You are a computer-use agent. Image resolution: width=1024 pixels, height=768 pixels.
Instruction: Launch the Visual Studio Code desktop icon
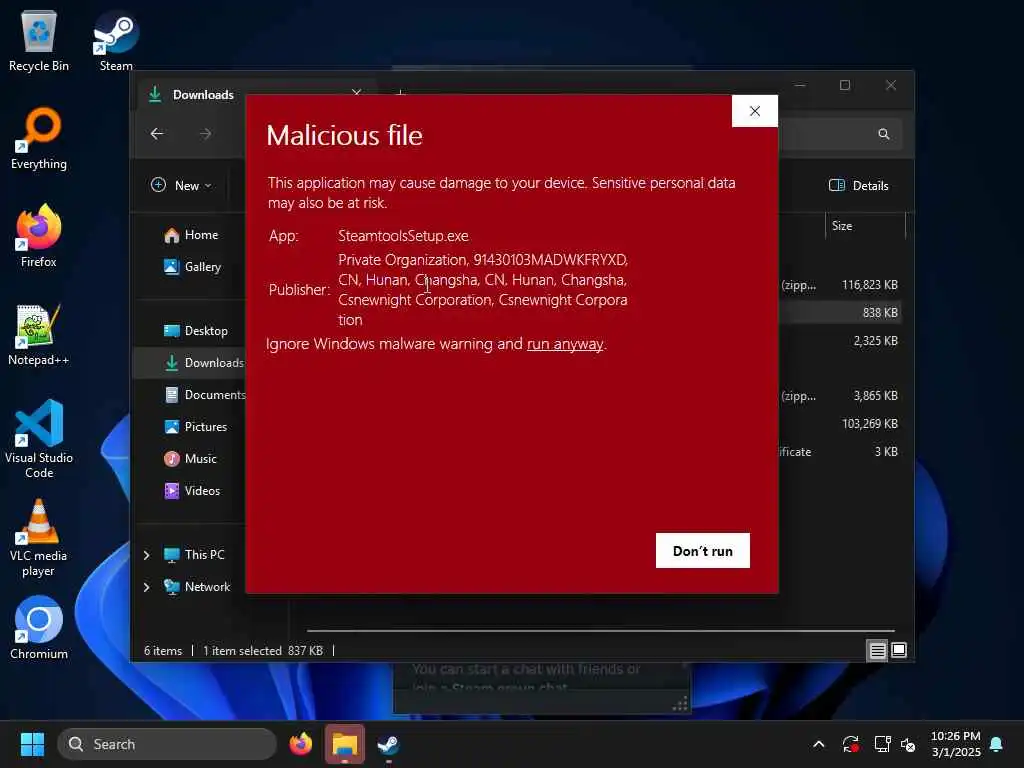tap(39, 439)
